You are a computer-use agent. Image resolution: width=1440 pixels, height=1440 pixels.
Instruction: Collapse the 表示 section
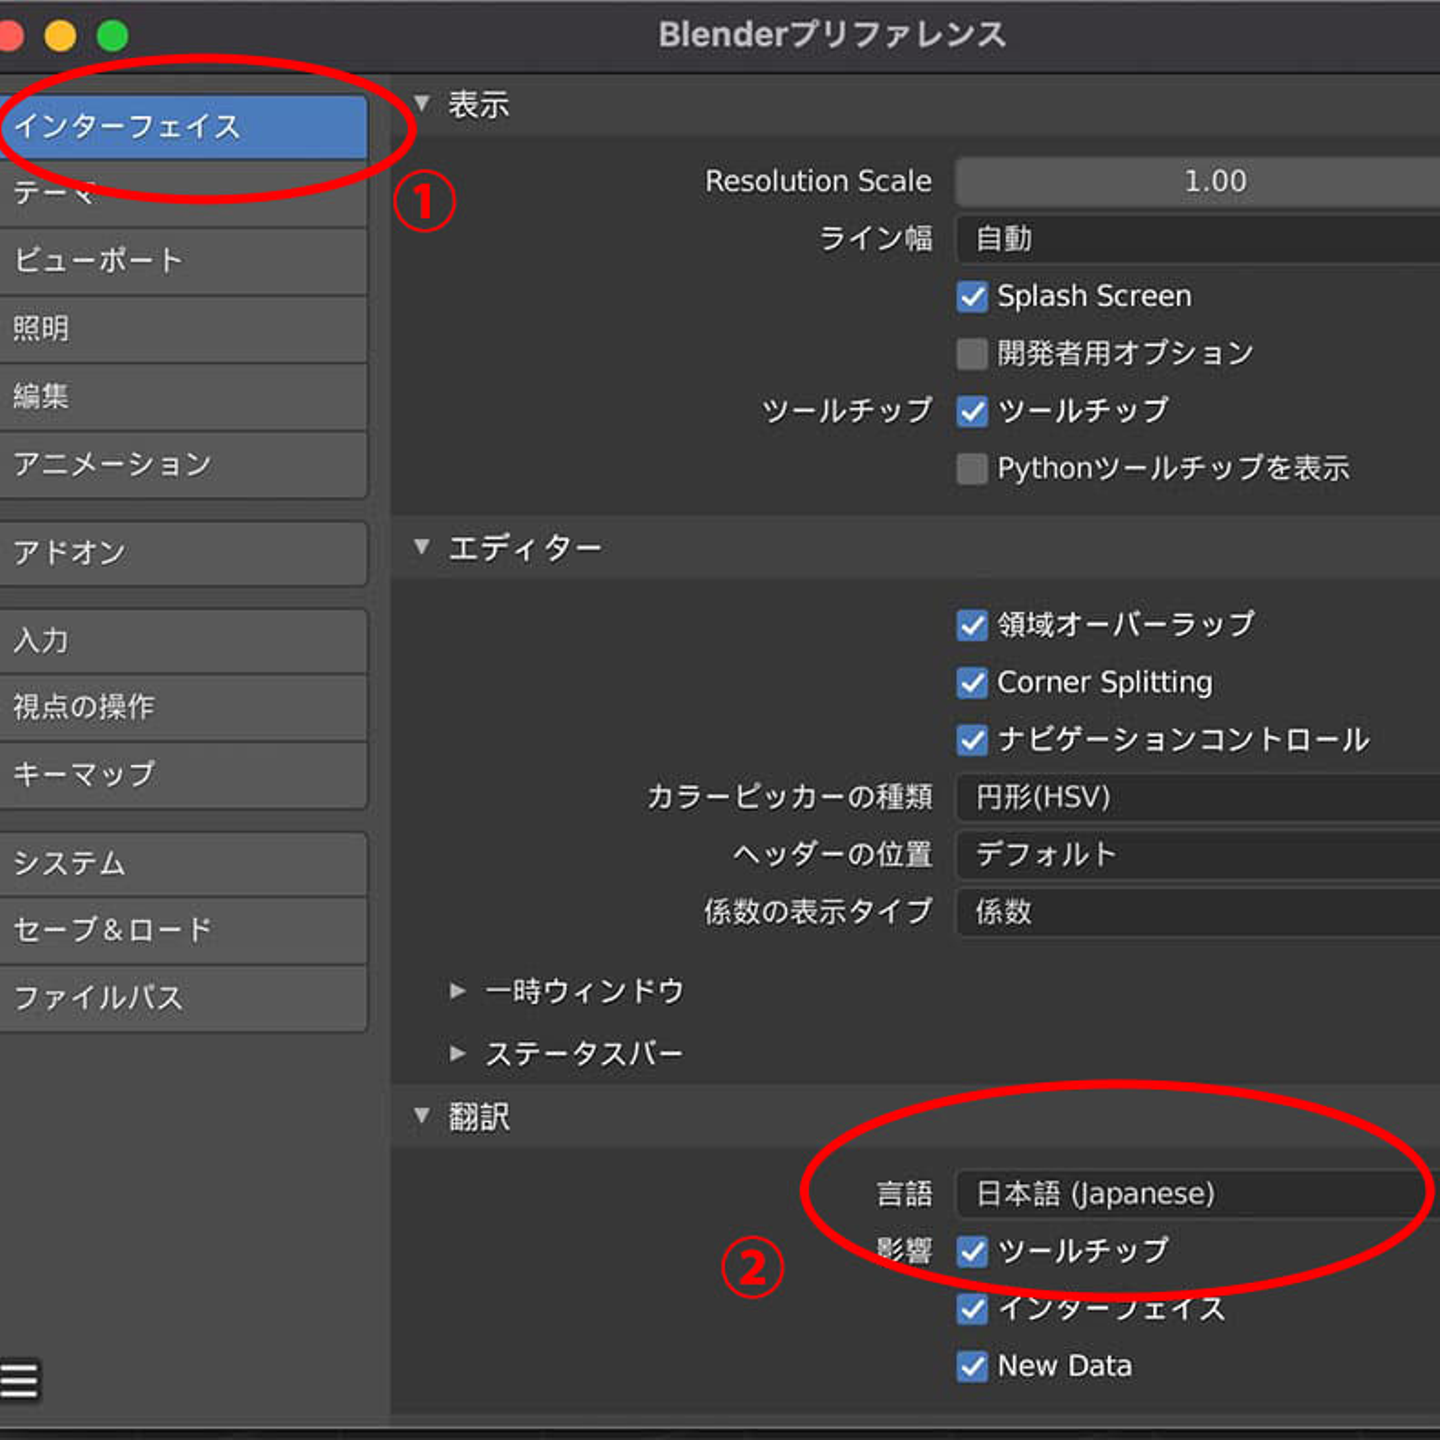coord(422,103)
